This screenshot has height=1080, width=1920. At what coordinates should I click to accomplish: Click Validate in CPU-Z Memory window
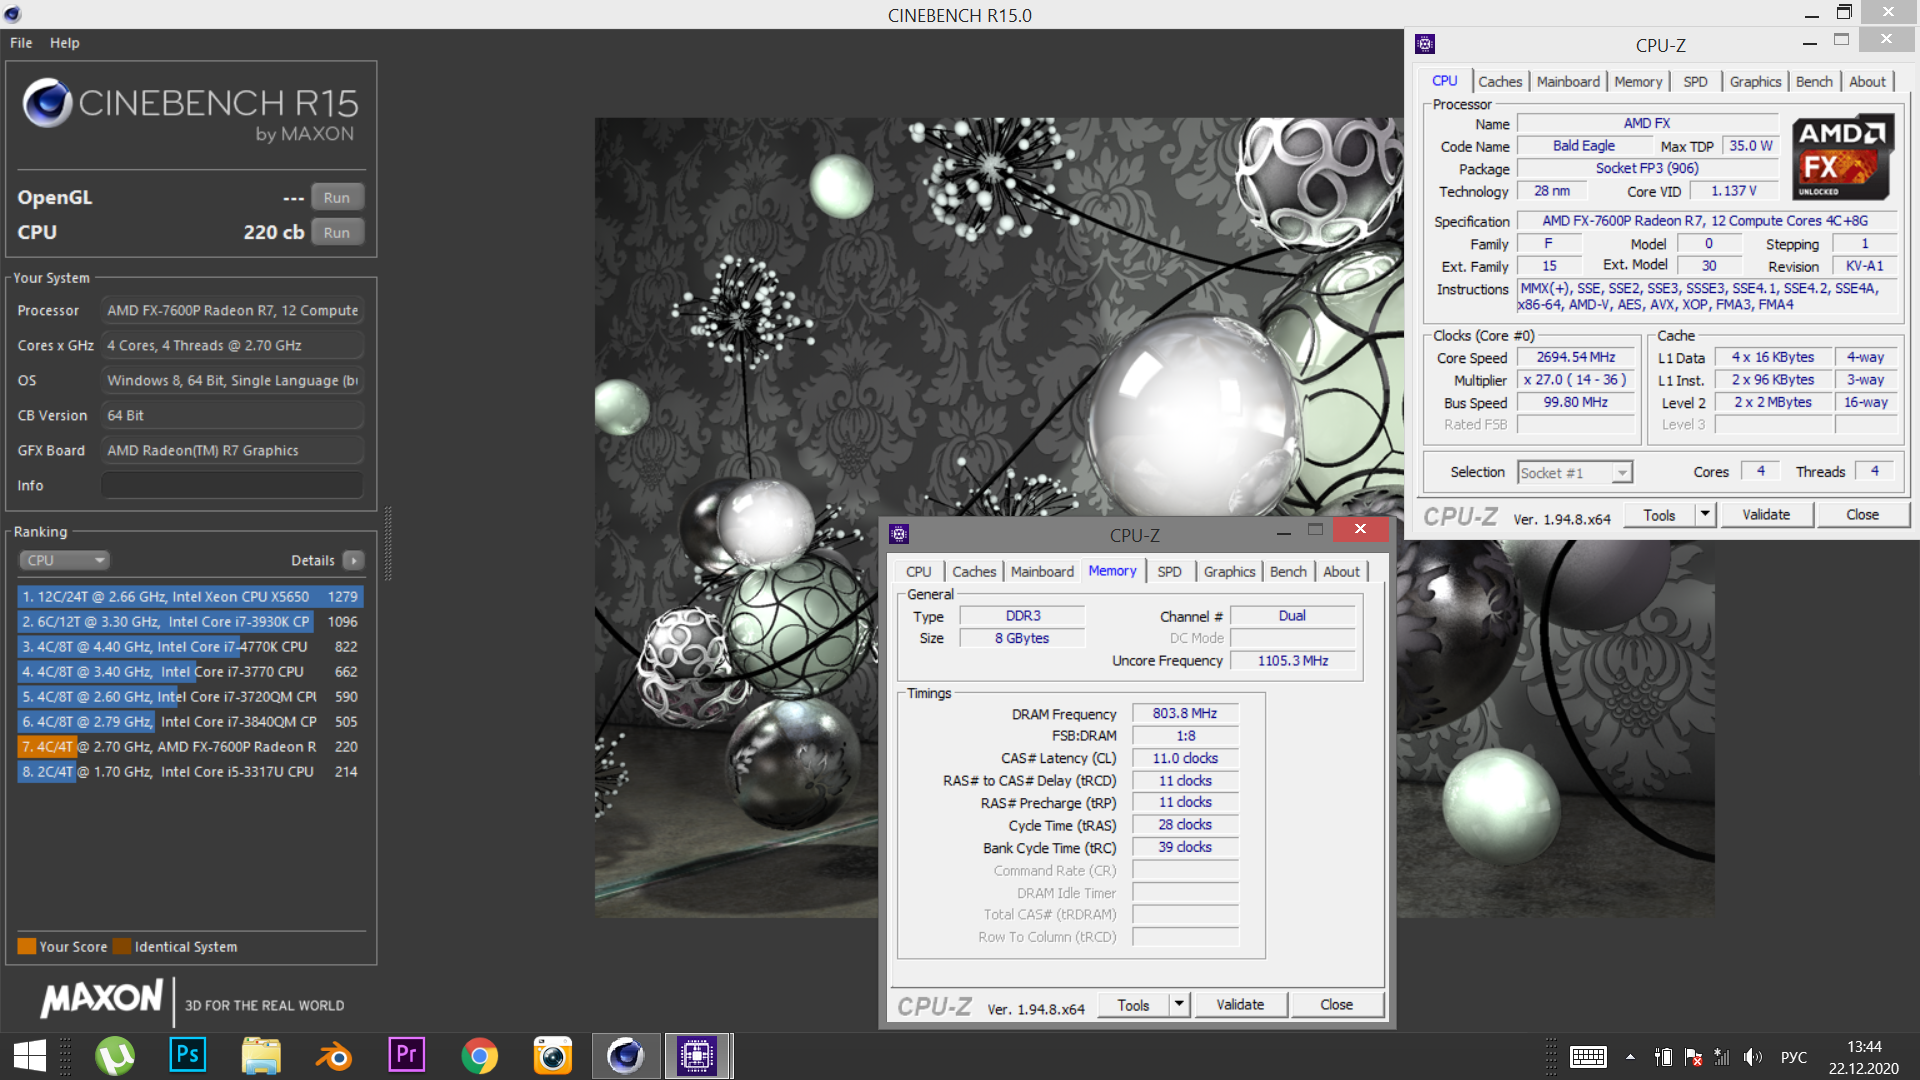coord(1240,1005)
